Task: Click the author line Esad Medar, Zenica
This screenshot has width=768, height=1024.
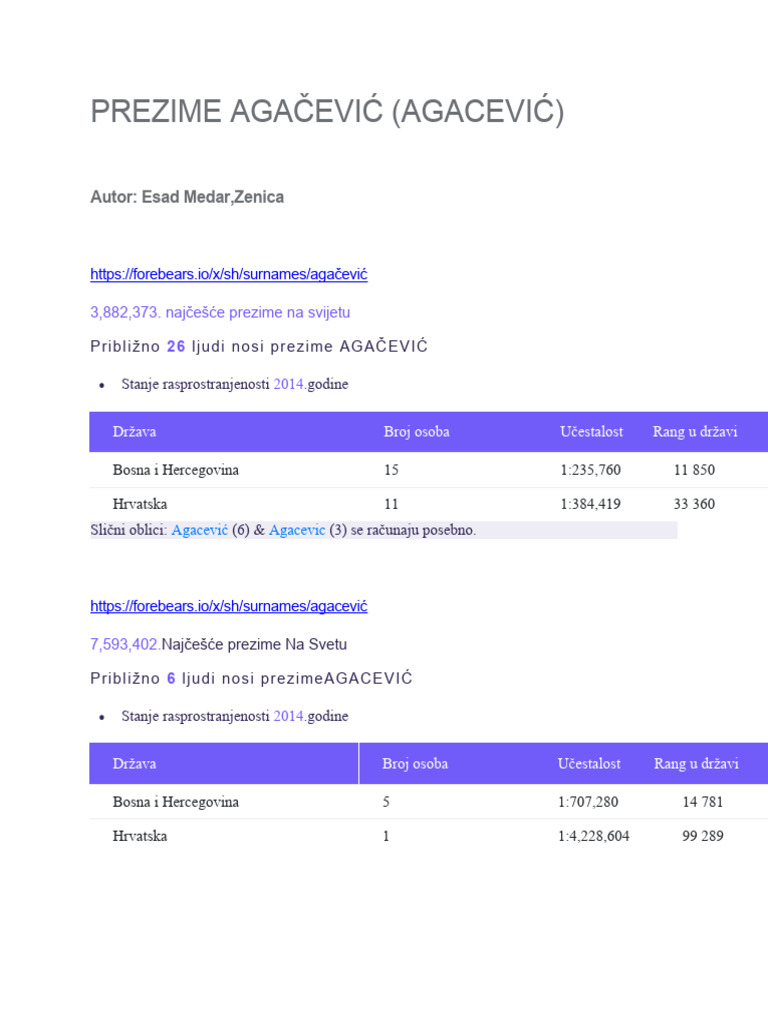Action: point(187,197)
